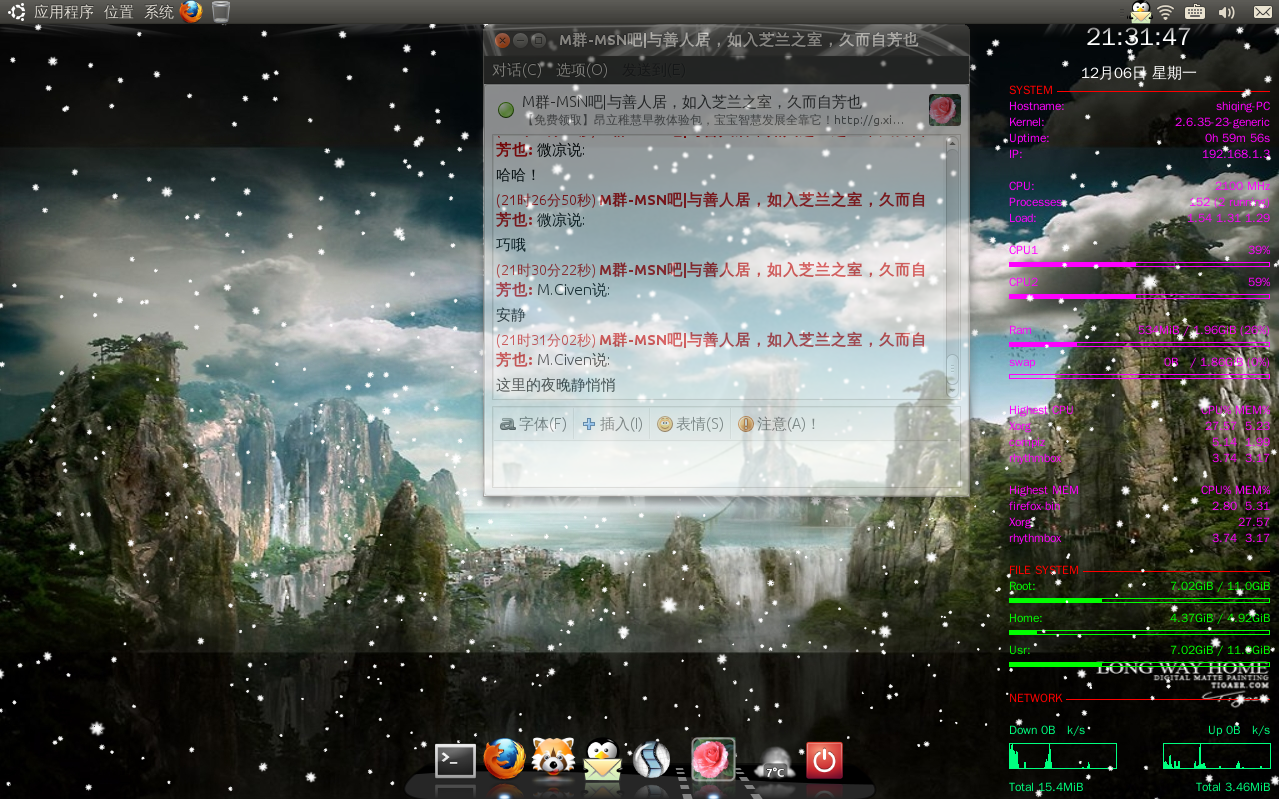The height and width of the screenshot is (799, 1279).
Task: Click the SYSTEM heading in Conky panel
Action: 1030,90
